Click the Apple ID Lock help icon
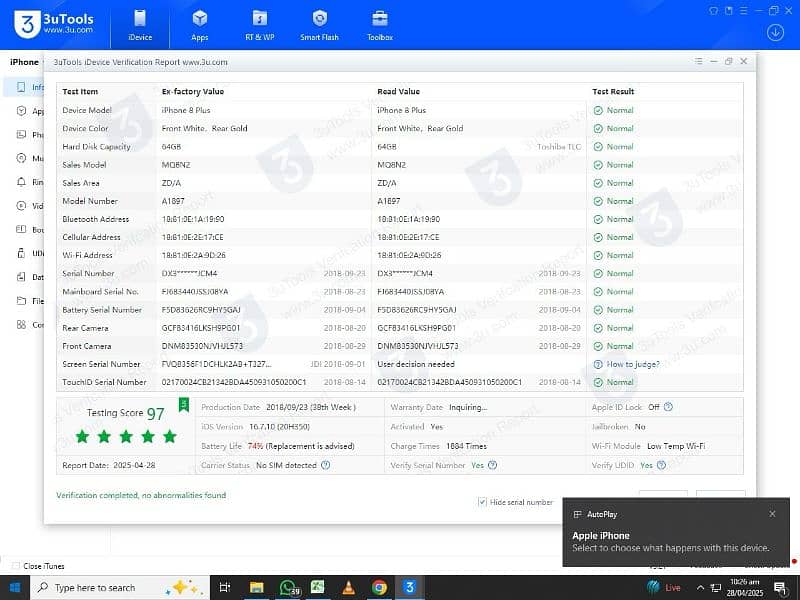Viewport: 800px width, 600px height. coord(668,407)
